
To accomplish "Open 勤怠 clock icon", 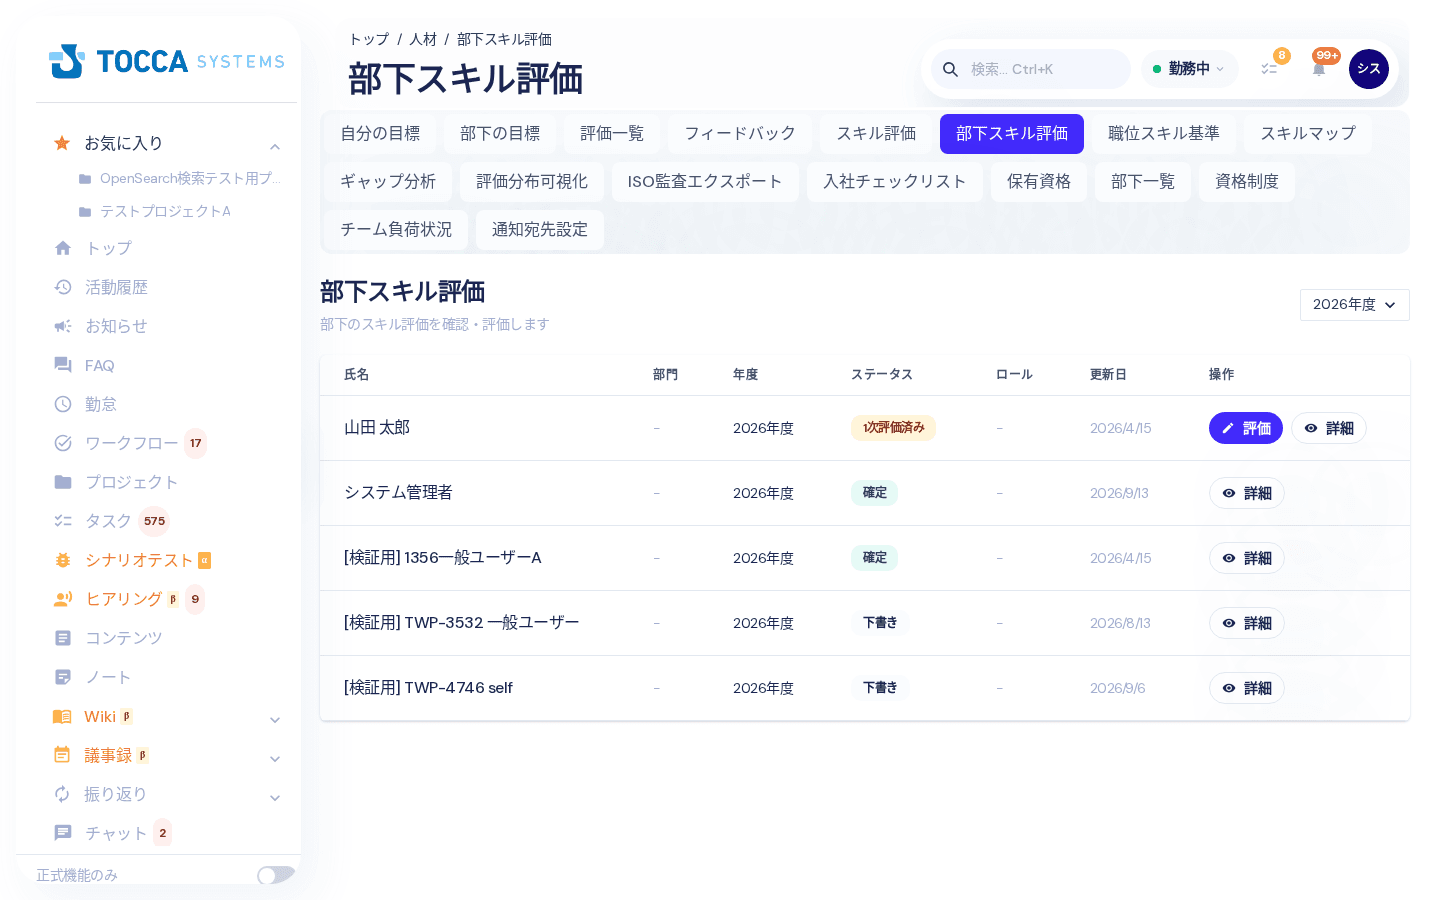I will [x=63, y=404].
